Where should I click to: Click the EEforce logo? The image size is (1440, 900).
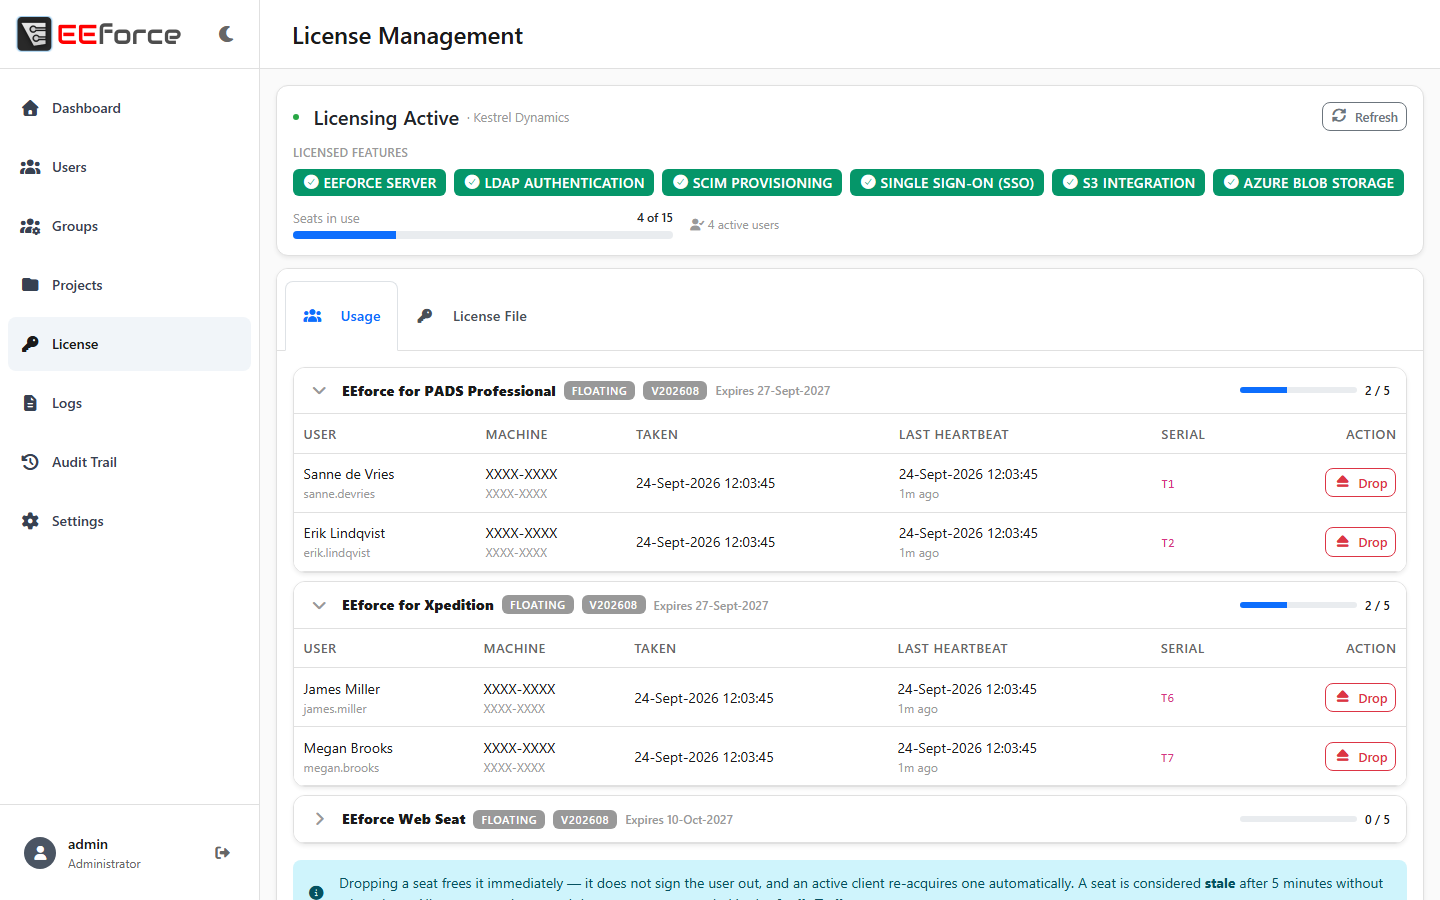99,34
